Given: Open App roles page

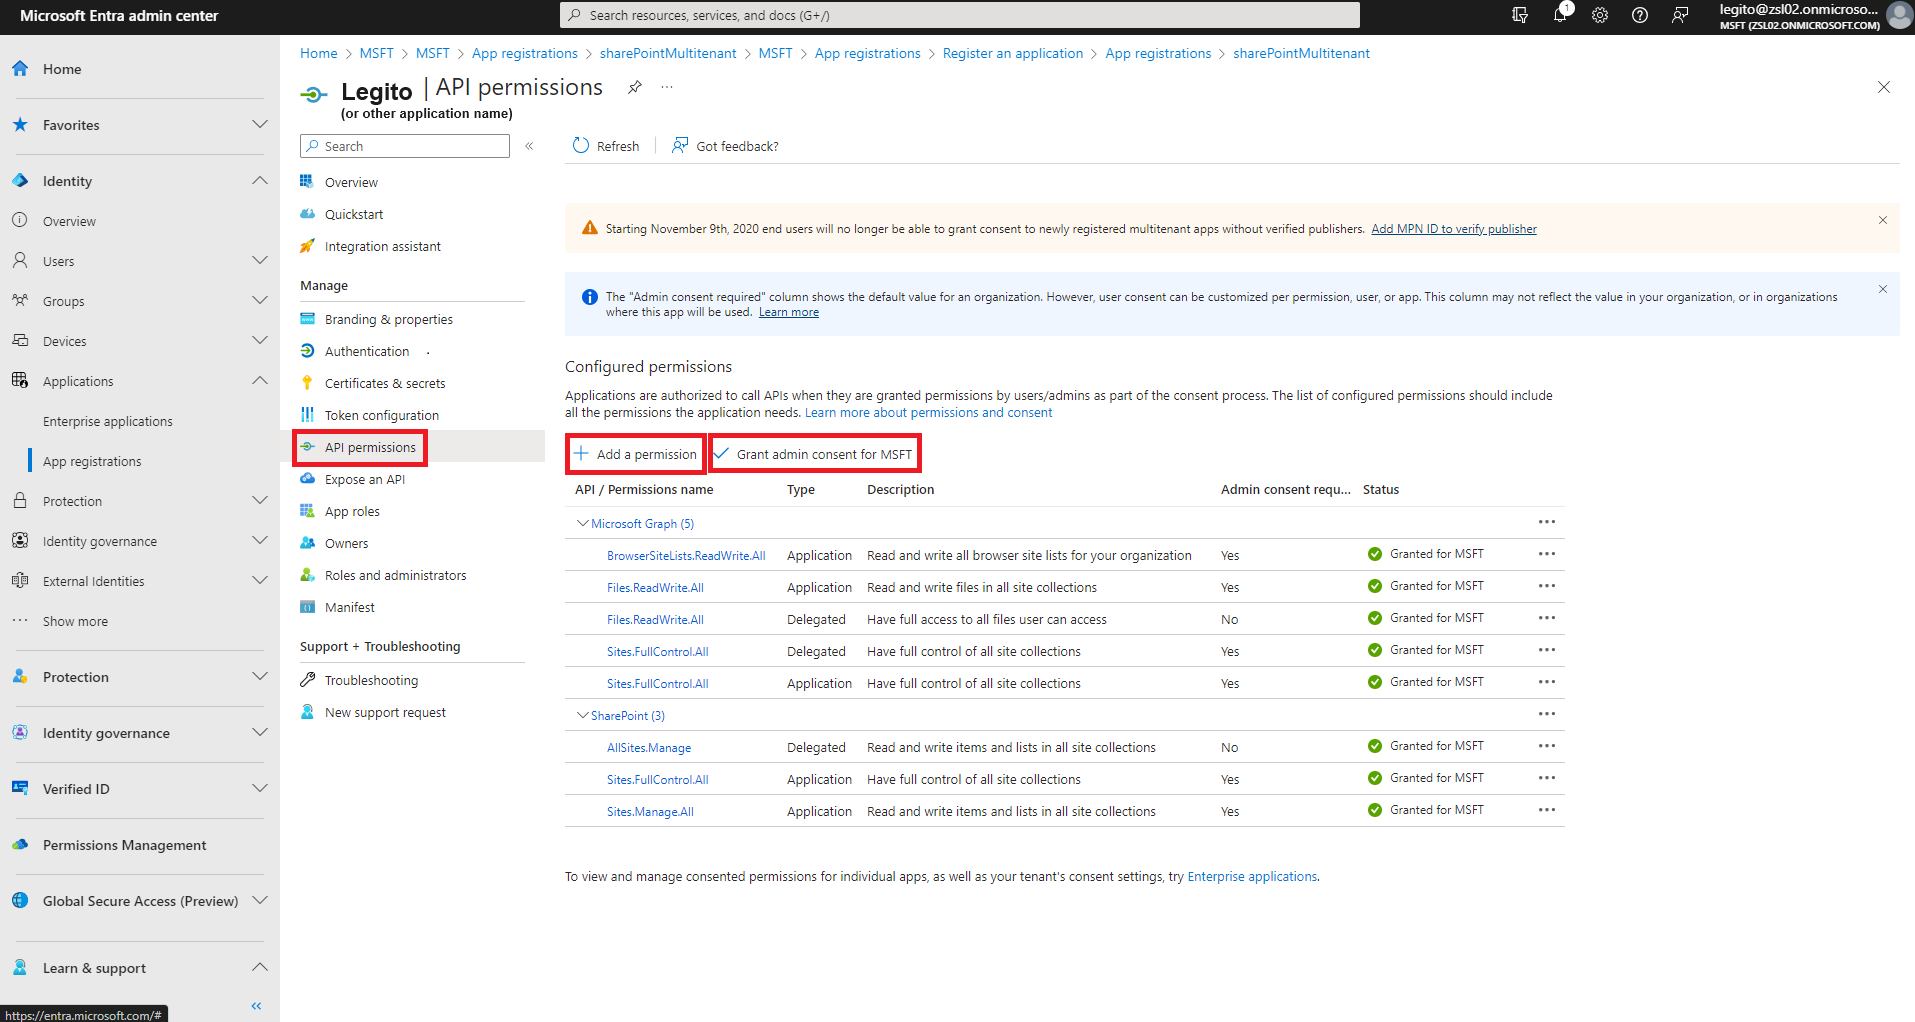Looking at the screenshot, I should (352, 511).
